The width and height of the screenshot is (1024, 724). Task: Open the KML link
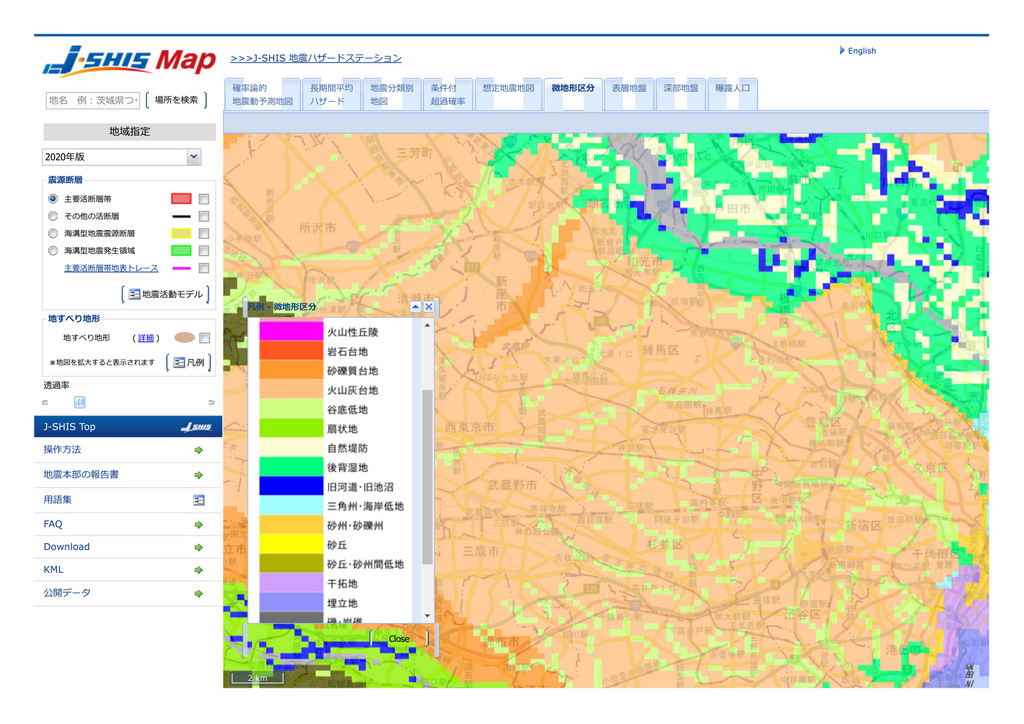click(x=54, y=570)
